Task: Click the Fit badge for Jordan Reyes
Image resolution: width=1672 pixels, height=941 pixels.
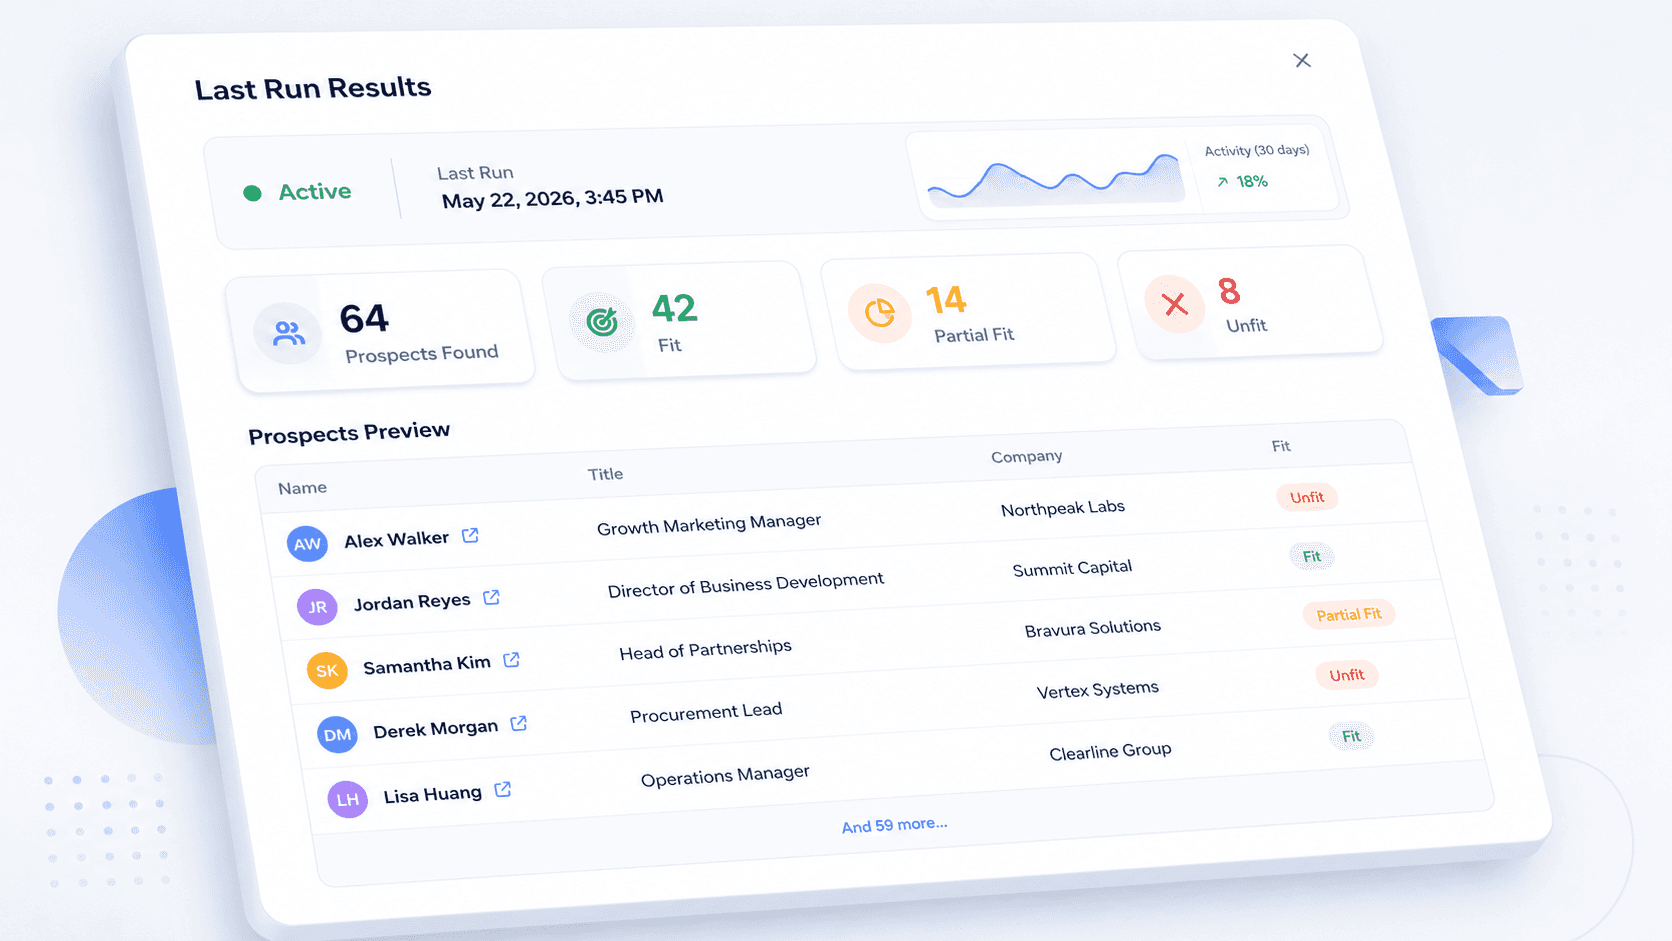Action: click(1312, 556)
